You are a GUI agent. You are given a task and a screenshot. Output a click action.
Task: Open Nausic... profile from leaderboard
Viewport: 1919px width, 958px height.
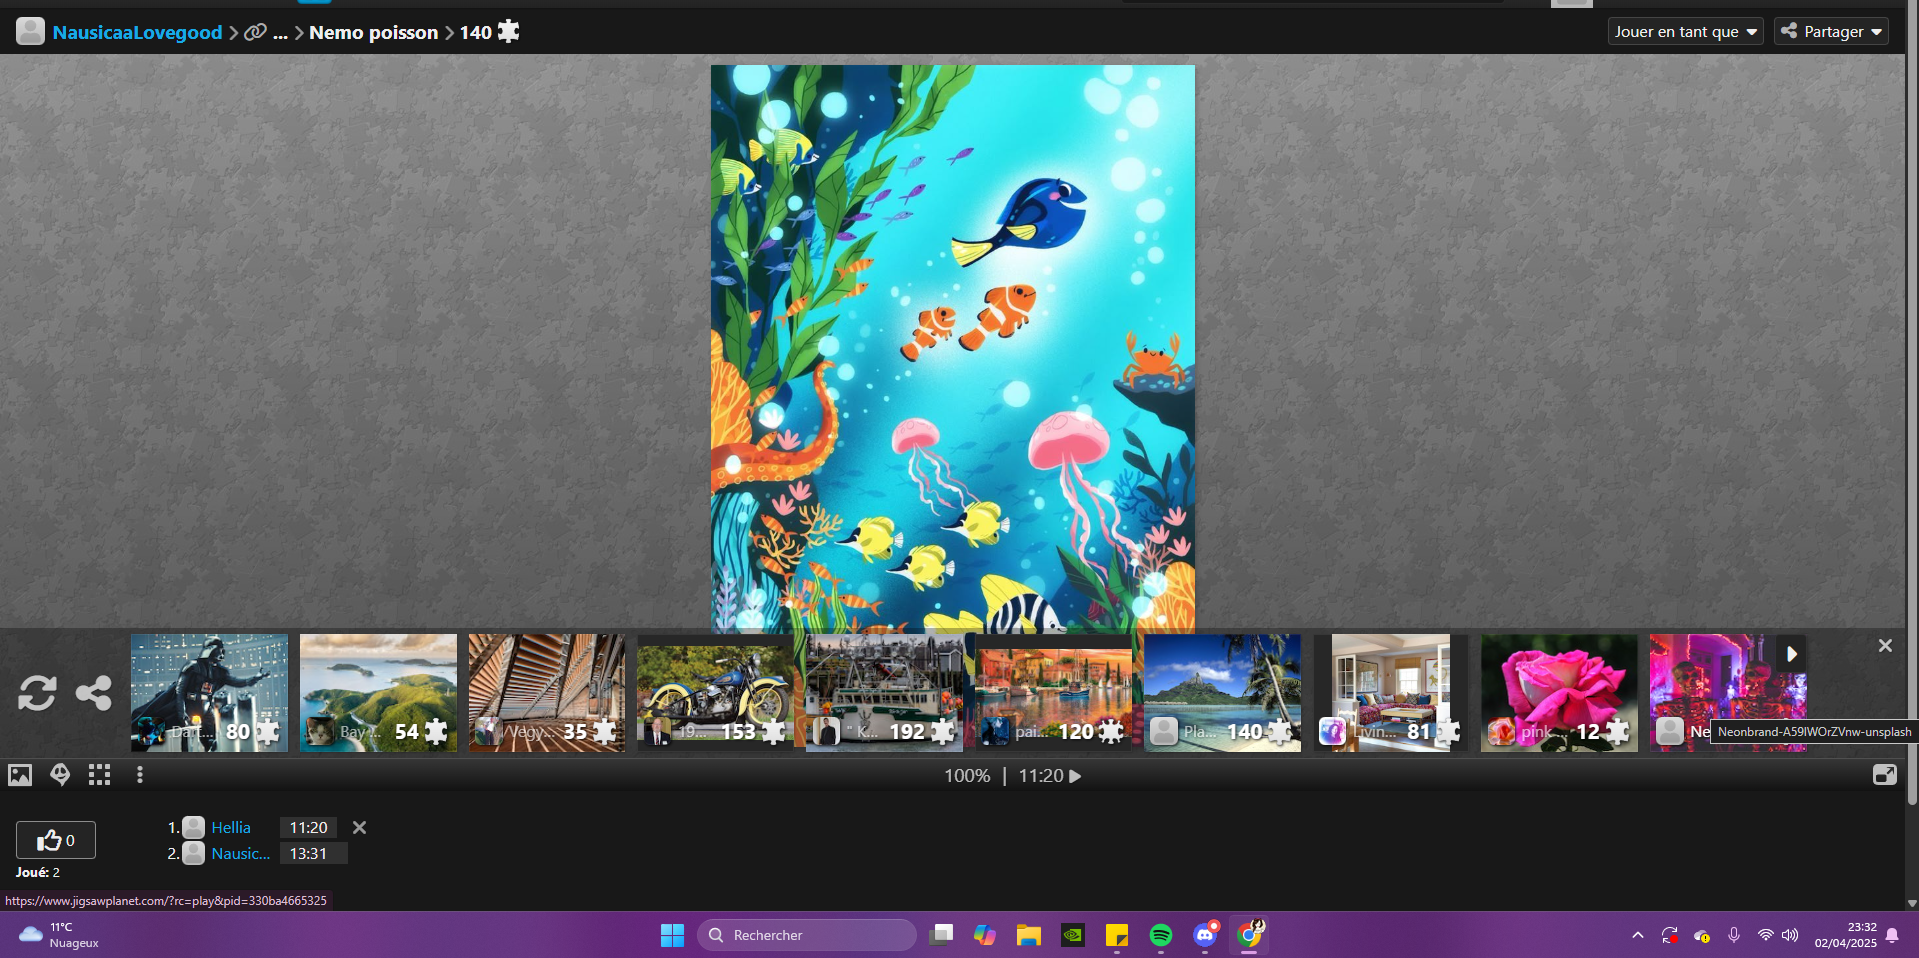coord(241,854)
